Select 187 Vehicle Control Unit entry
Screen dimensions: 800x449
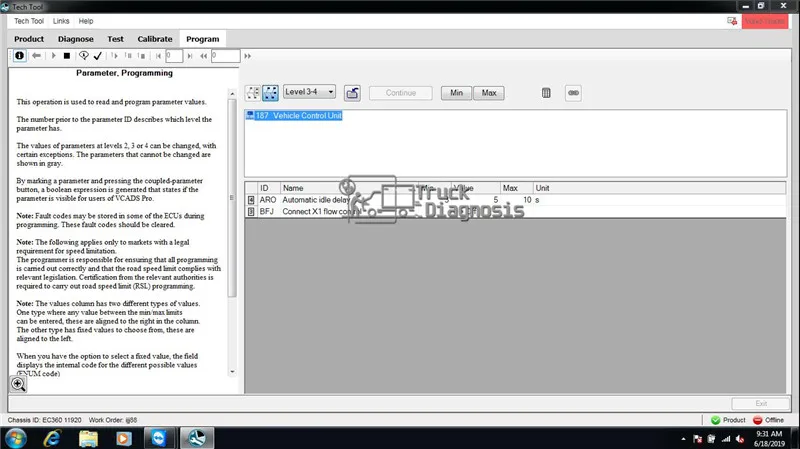pyautogui.click(x=294, y=116)
